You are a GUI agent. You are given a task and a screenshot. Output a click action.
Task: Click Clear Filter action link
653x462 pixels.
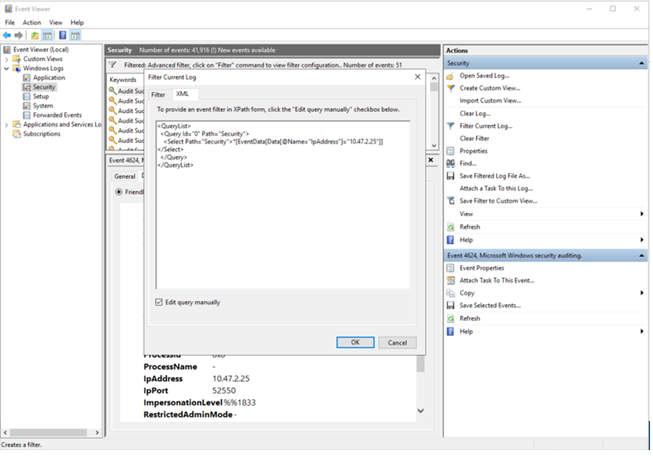point(474,138)
